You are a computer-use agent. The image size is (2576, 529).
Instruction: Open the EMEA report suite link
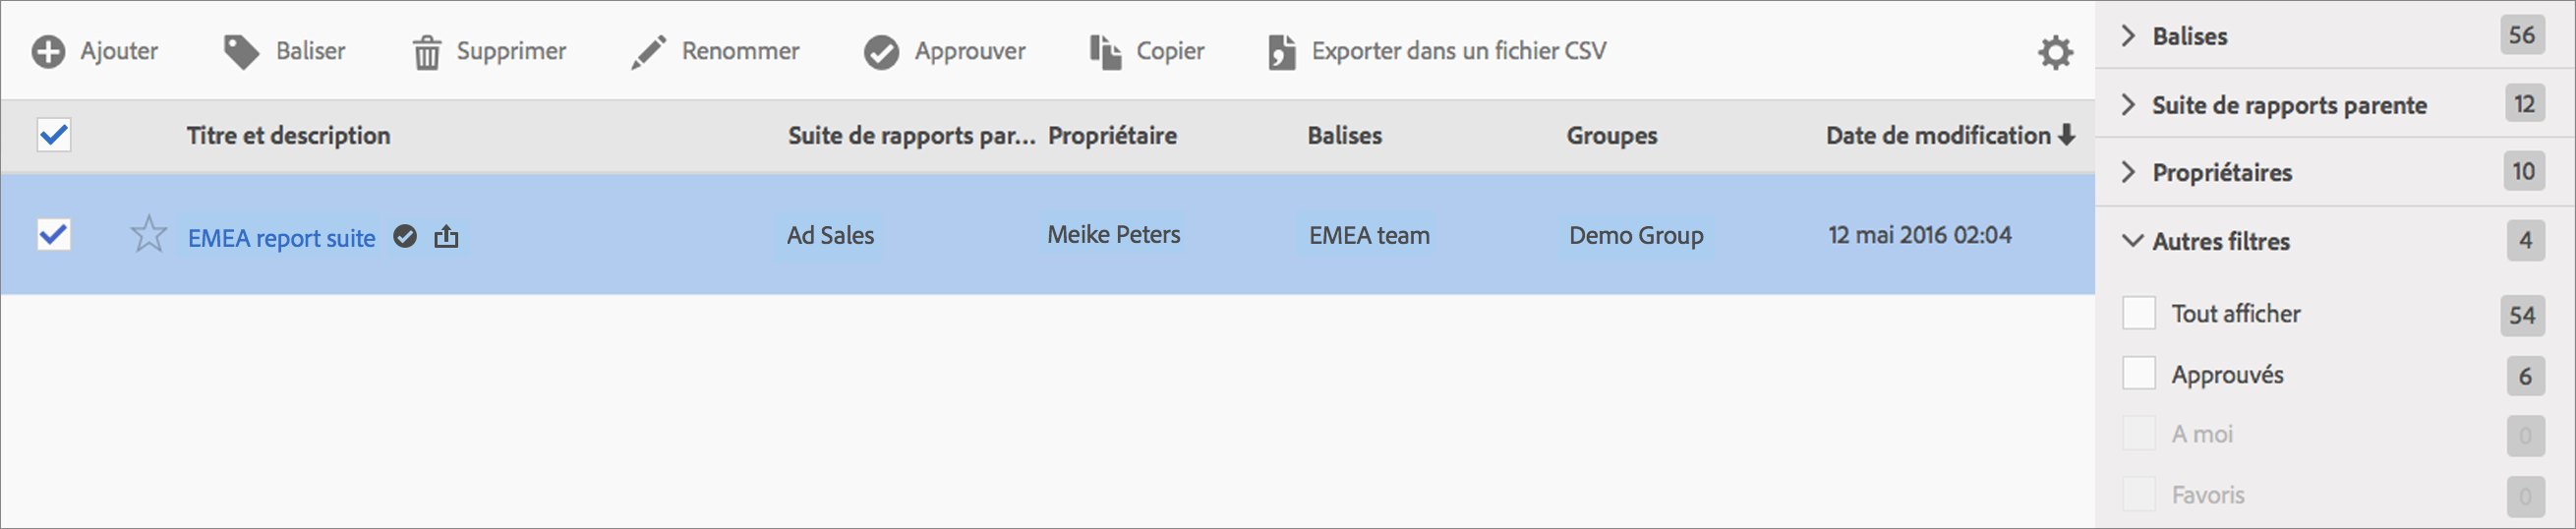coord(281,238)
